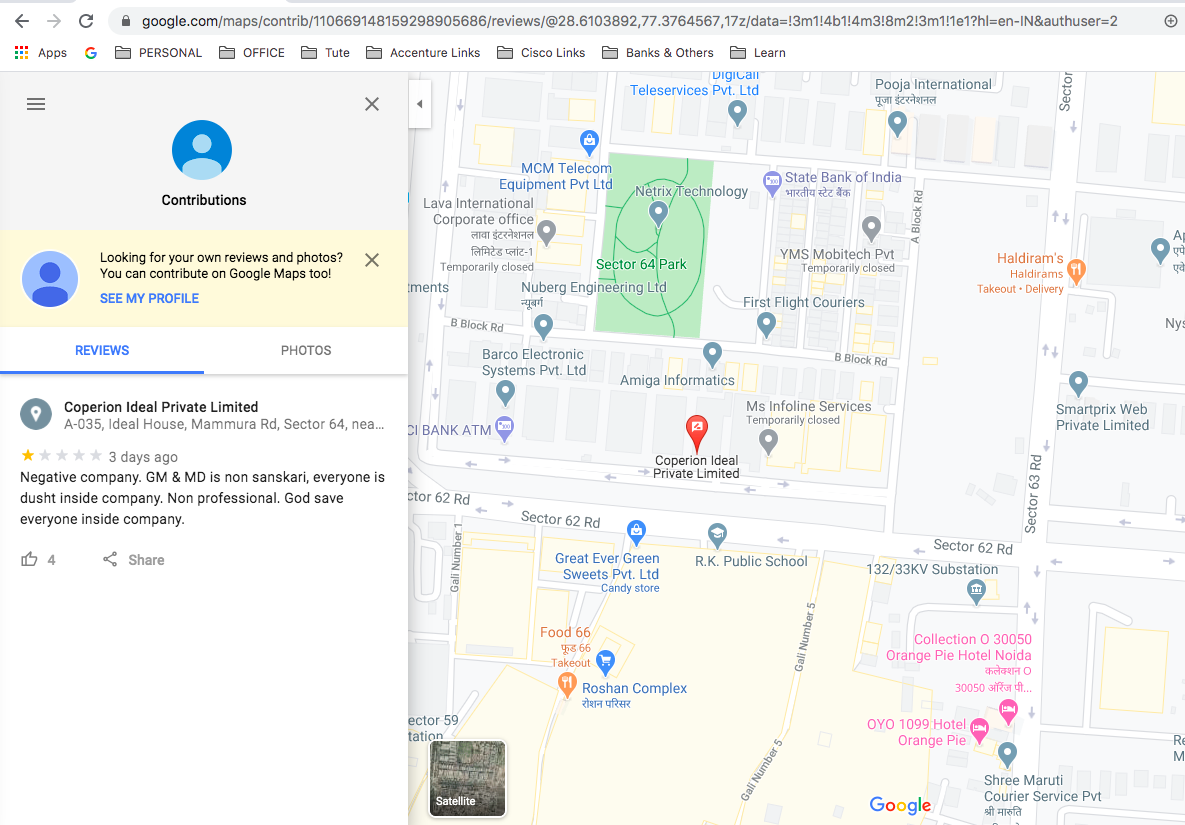Screen dimensions: 1185x825
Task: Select the Smartprix Web Private Limited pin
Action: [1078, 383]
